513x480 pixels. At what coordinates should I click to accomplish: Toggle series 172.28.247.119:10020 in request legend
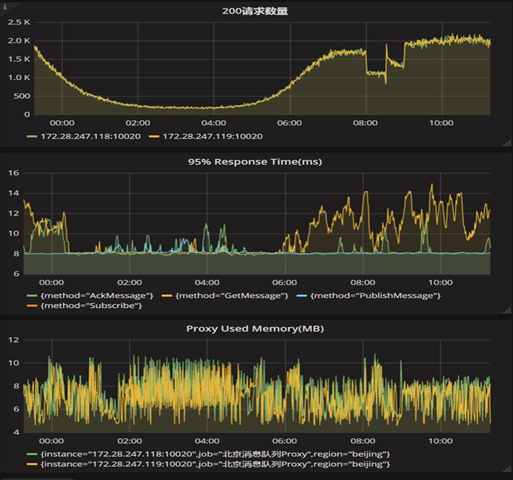click(x=213, y=136)
